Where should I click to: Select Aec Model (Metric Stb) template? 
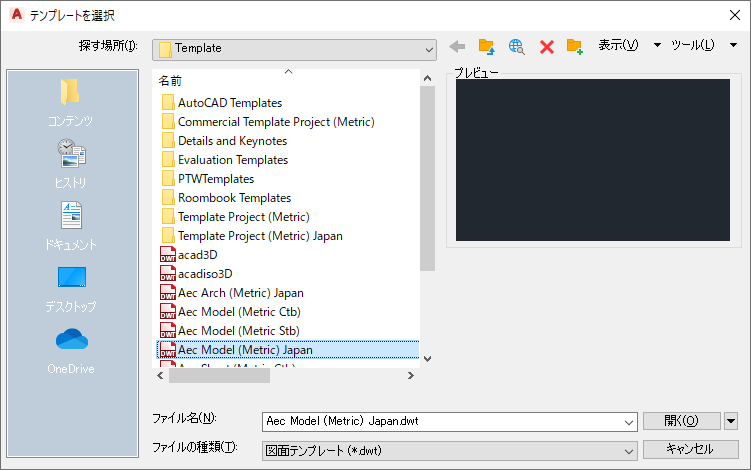[230, 331]
